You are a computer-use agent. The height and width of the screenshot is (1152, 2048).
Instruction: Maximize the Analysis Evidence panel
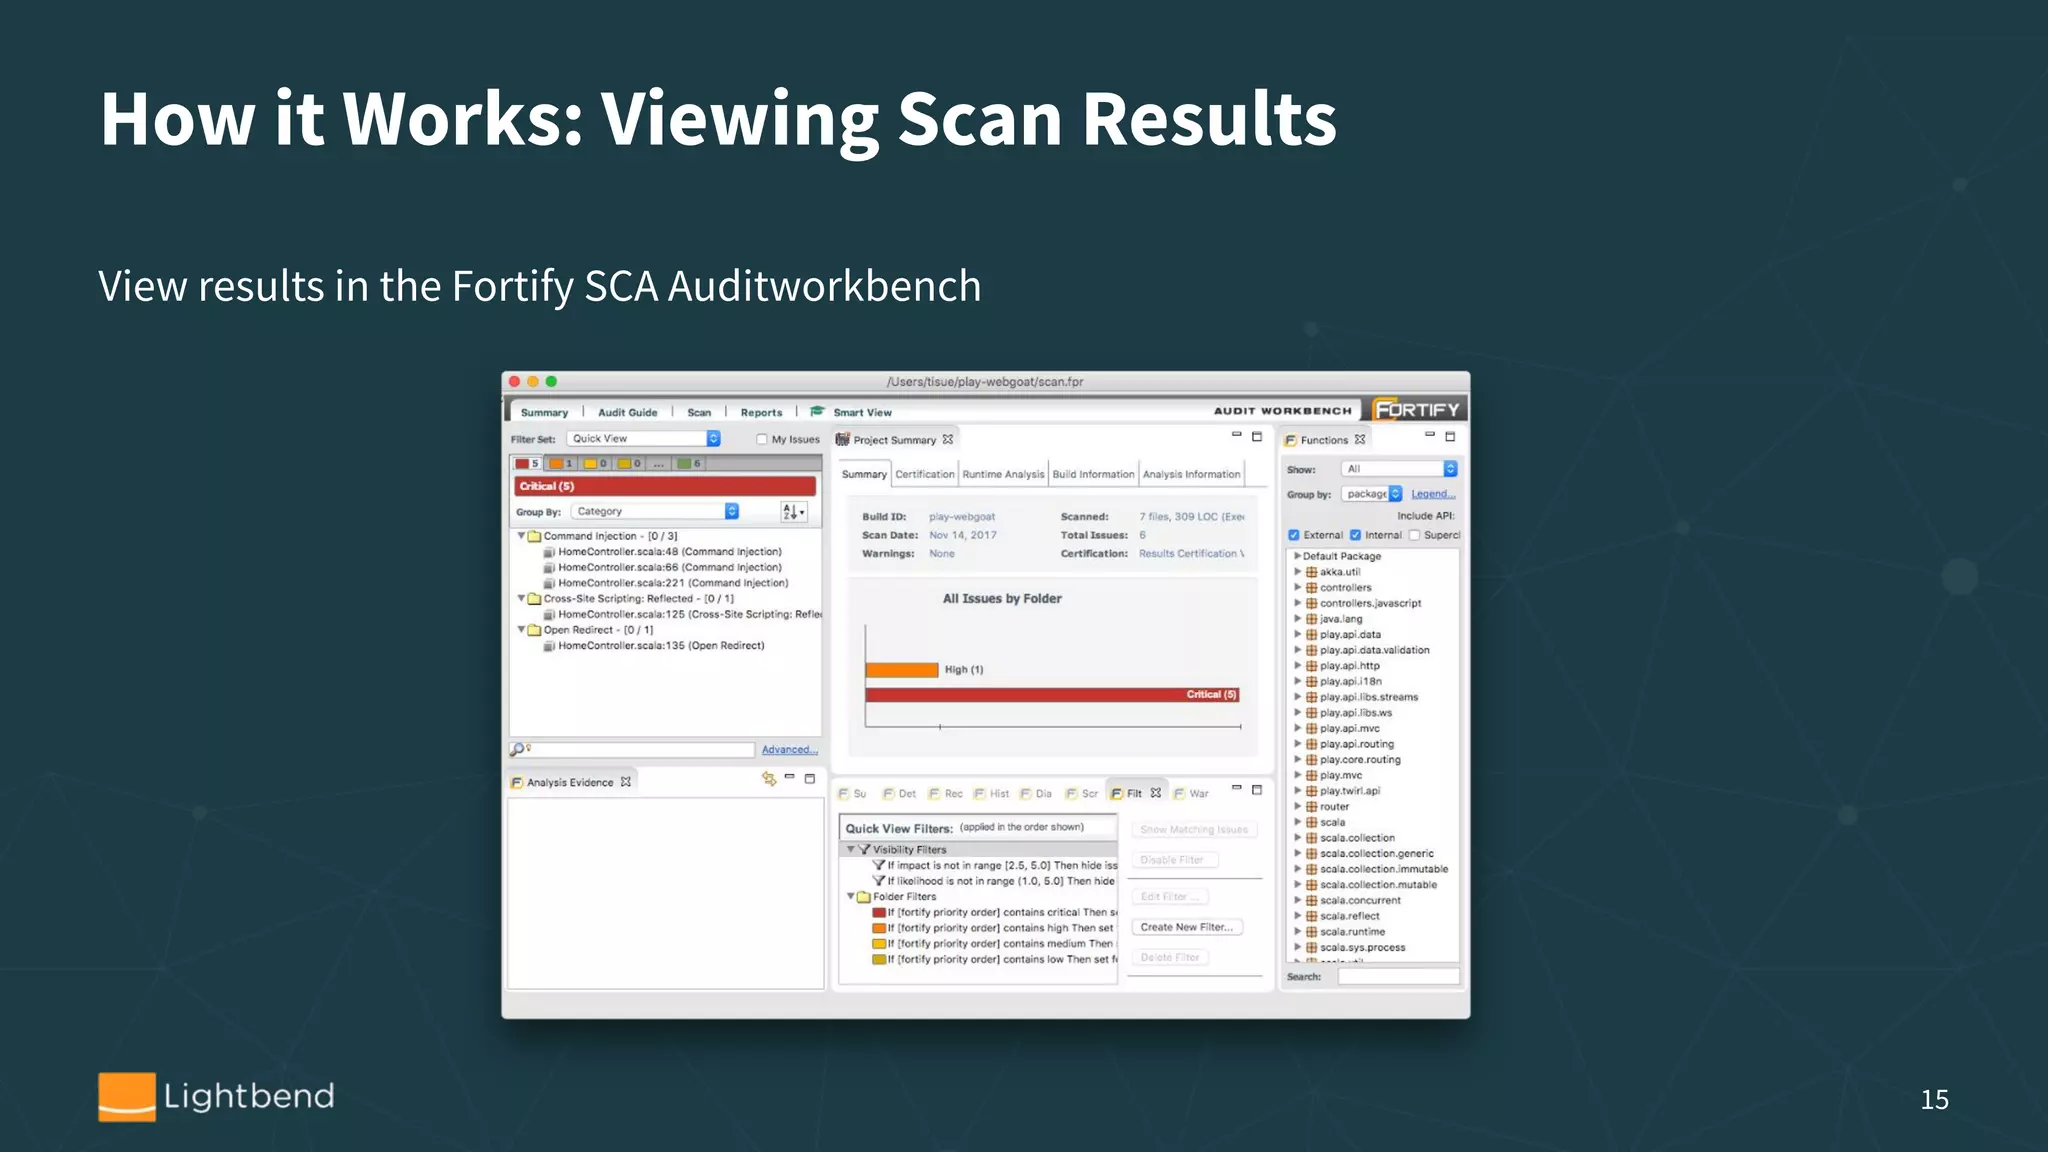(810, 778)
